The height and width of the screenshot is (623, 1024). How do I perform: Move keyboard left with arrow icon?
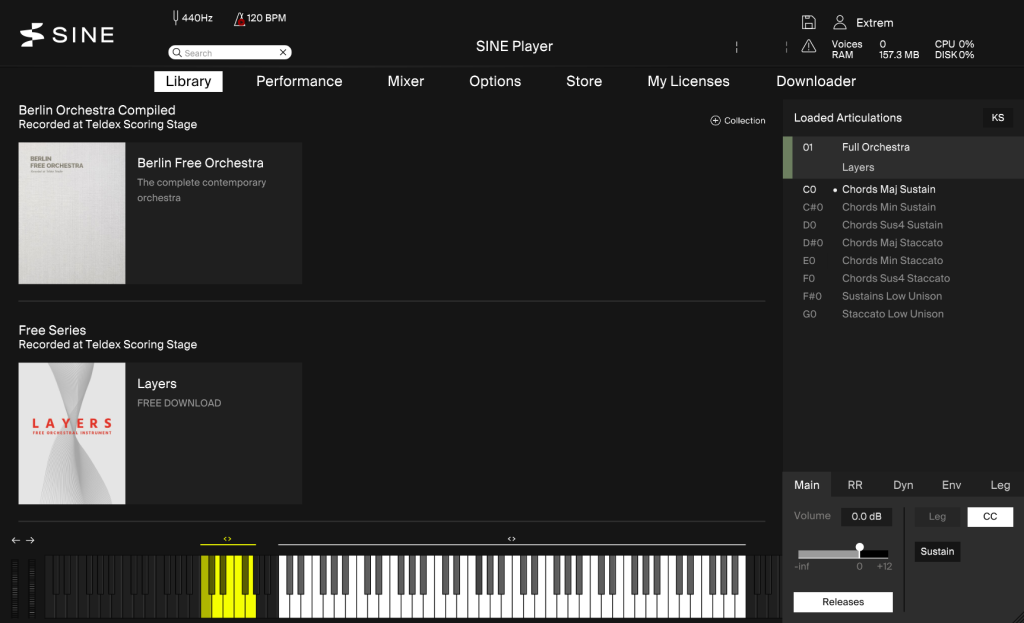[x=16, y=540]
